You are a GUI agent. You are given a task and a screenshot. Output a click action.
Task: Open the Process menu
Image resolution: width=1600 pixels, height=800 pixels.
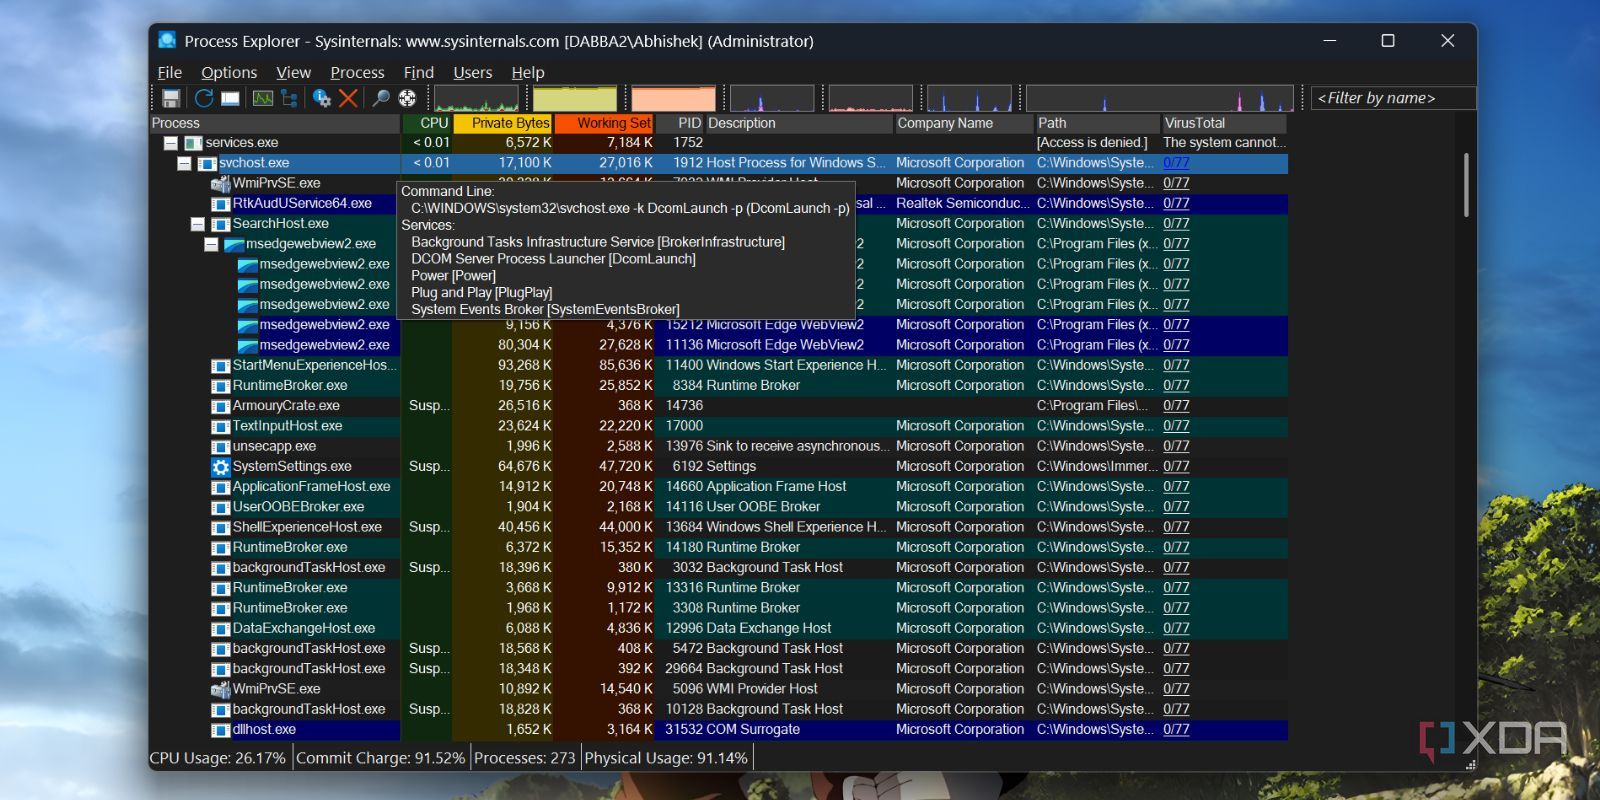(357, 72)
